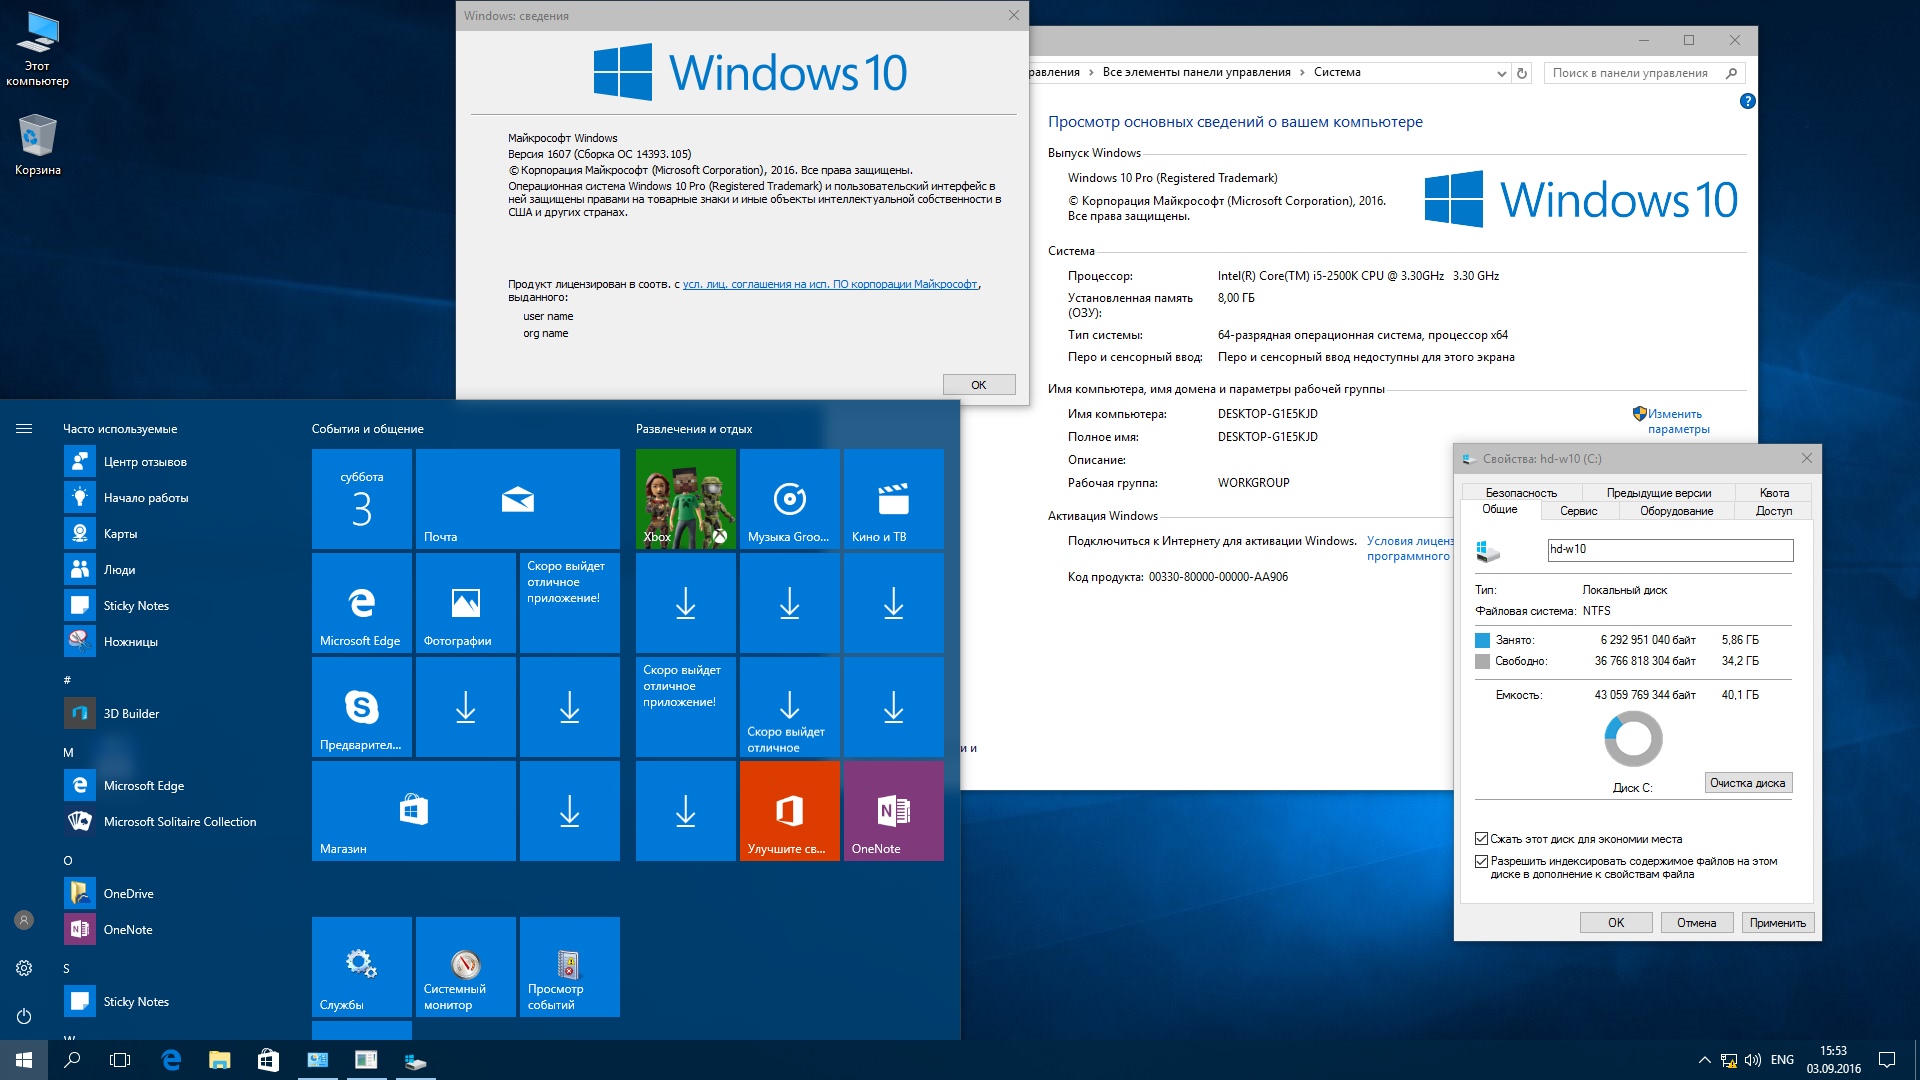
Task: Click Применить in disk properties
Action: [1777, 923]
